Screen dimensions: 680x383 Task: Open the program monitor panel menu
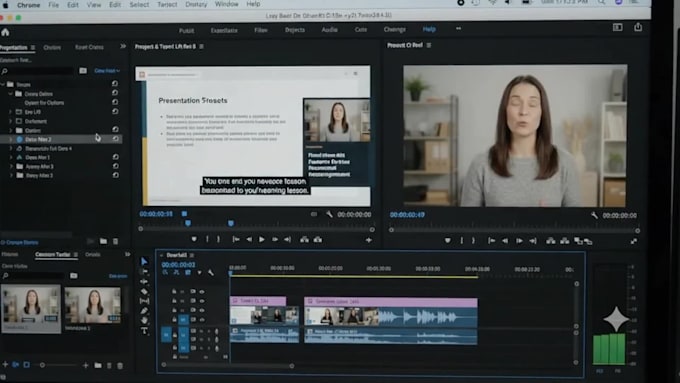[x=428, y=45]
